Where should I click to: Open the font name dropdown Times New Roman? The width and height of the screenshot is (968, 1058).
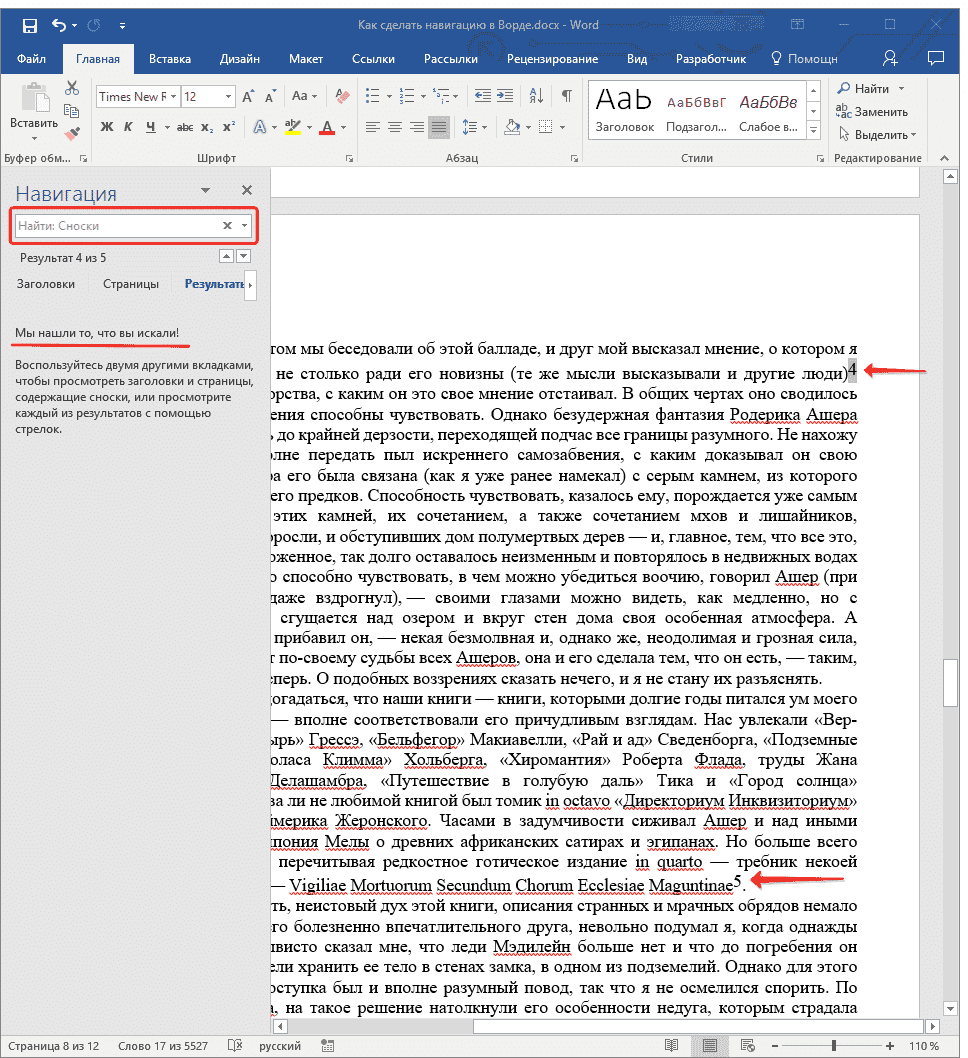pos(174,97)
